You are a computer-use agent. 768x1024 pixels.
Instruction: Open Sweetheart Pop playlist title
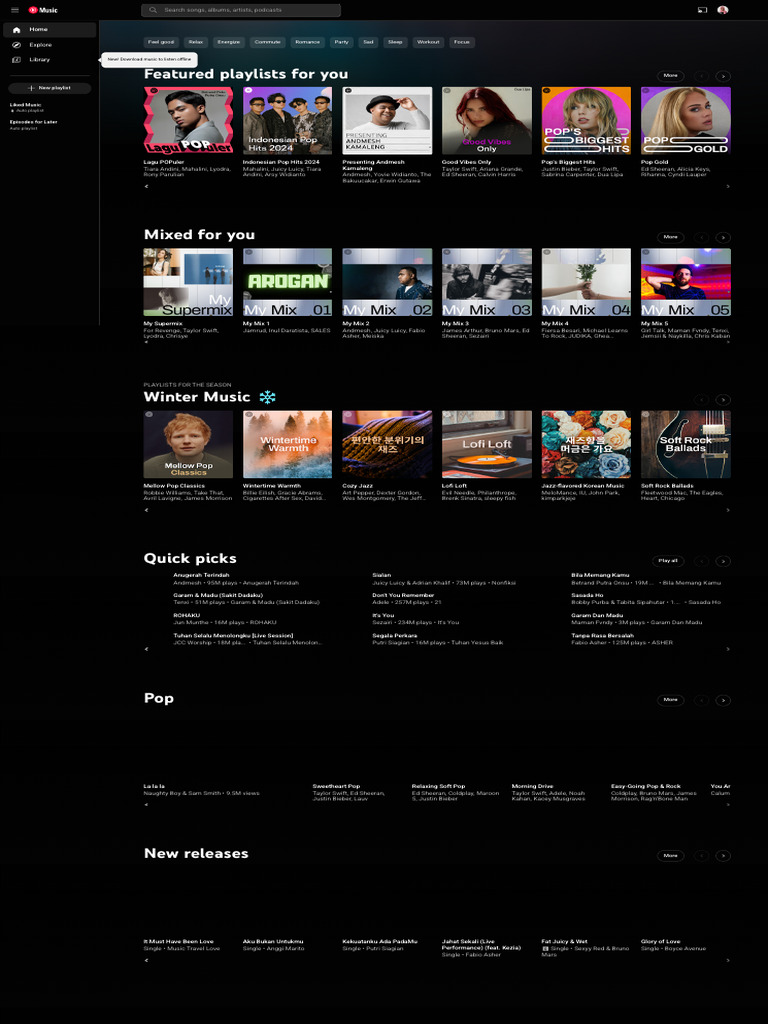[336, 786]
